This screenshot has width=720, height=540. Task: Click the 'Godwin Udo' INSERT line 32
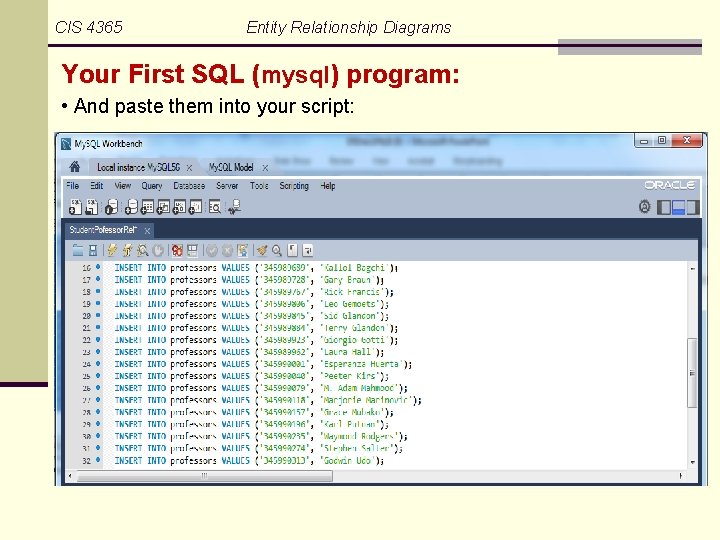click(249, 461)
